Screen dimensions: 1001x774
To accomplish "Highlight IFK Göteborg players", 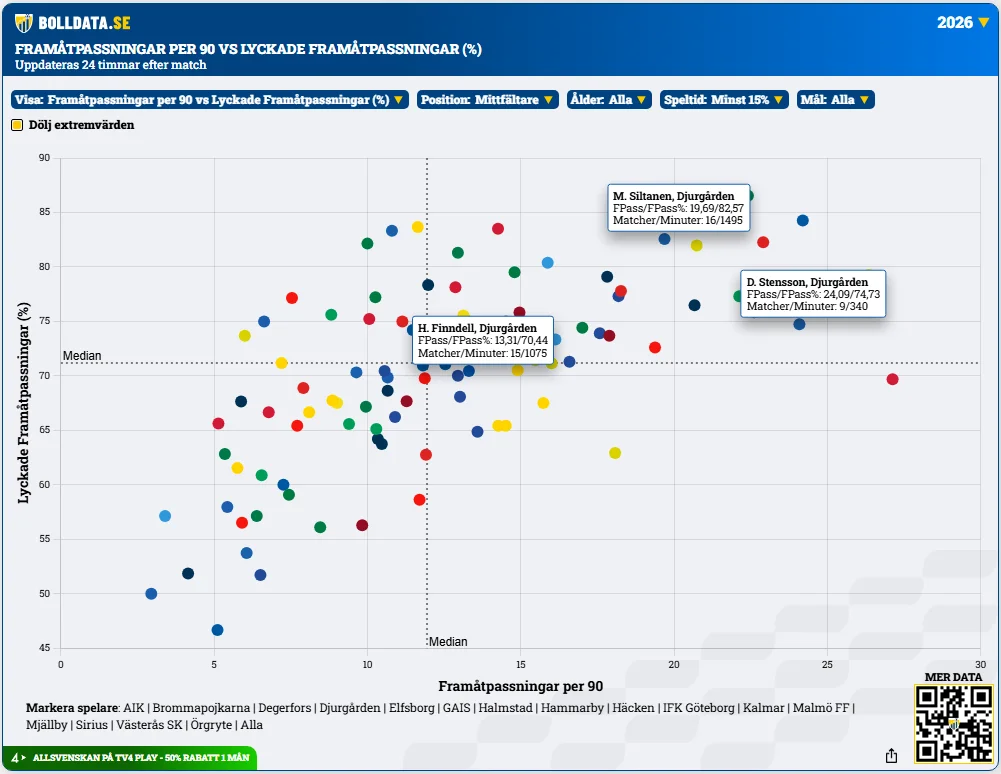I will (x=698, y=708).
